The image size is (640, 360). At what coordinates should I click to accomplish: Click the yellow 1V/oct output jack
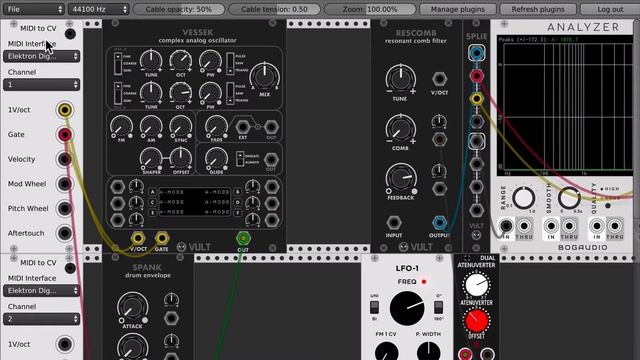tap(64, 110)
